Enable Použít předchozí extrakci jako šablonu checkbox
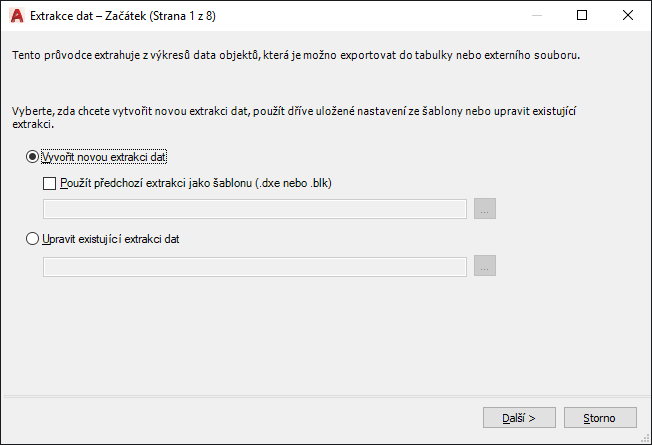Image resolution: width=652 pixels, height=445 pixels. pyautogui.click(x=50, y=183)
